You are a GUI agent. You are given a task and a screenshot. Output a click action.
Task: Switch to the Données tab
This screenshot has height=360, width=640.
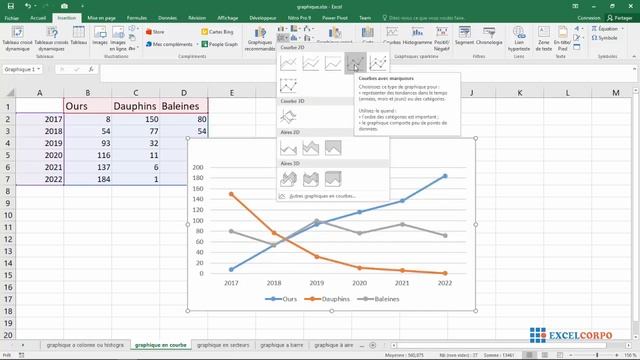tap(167, 18)
